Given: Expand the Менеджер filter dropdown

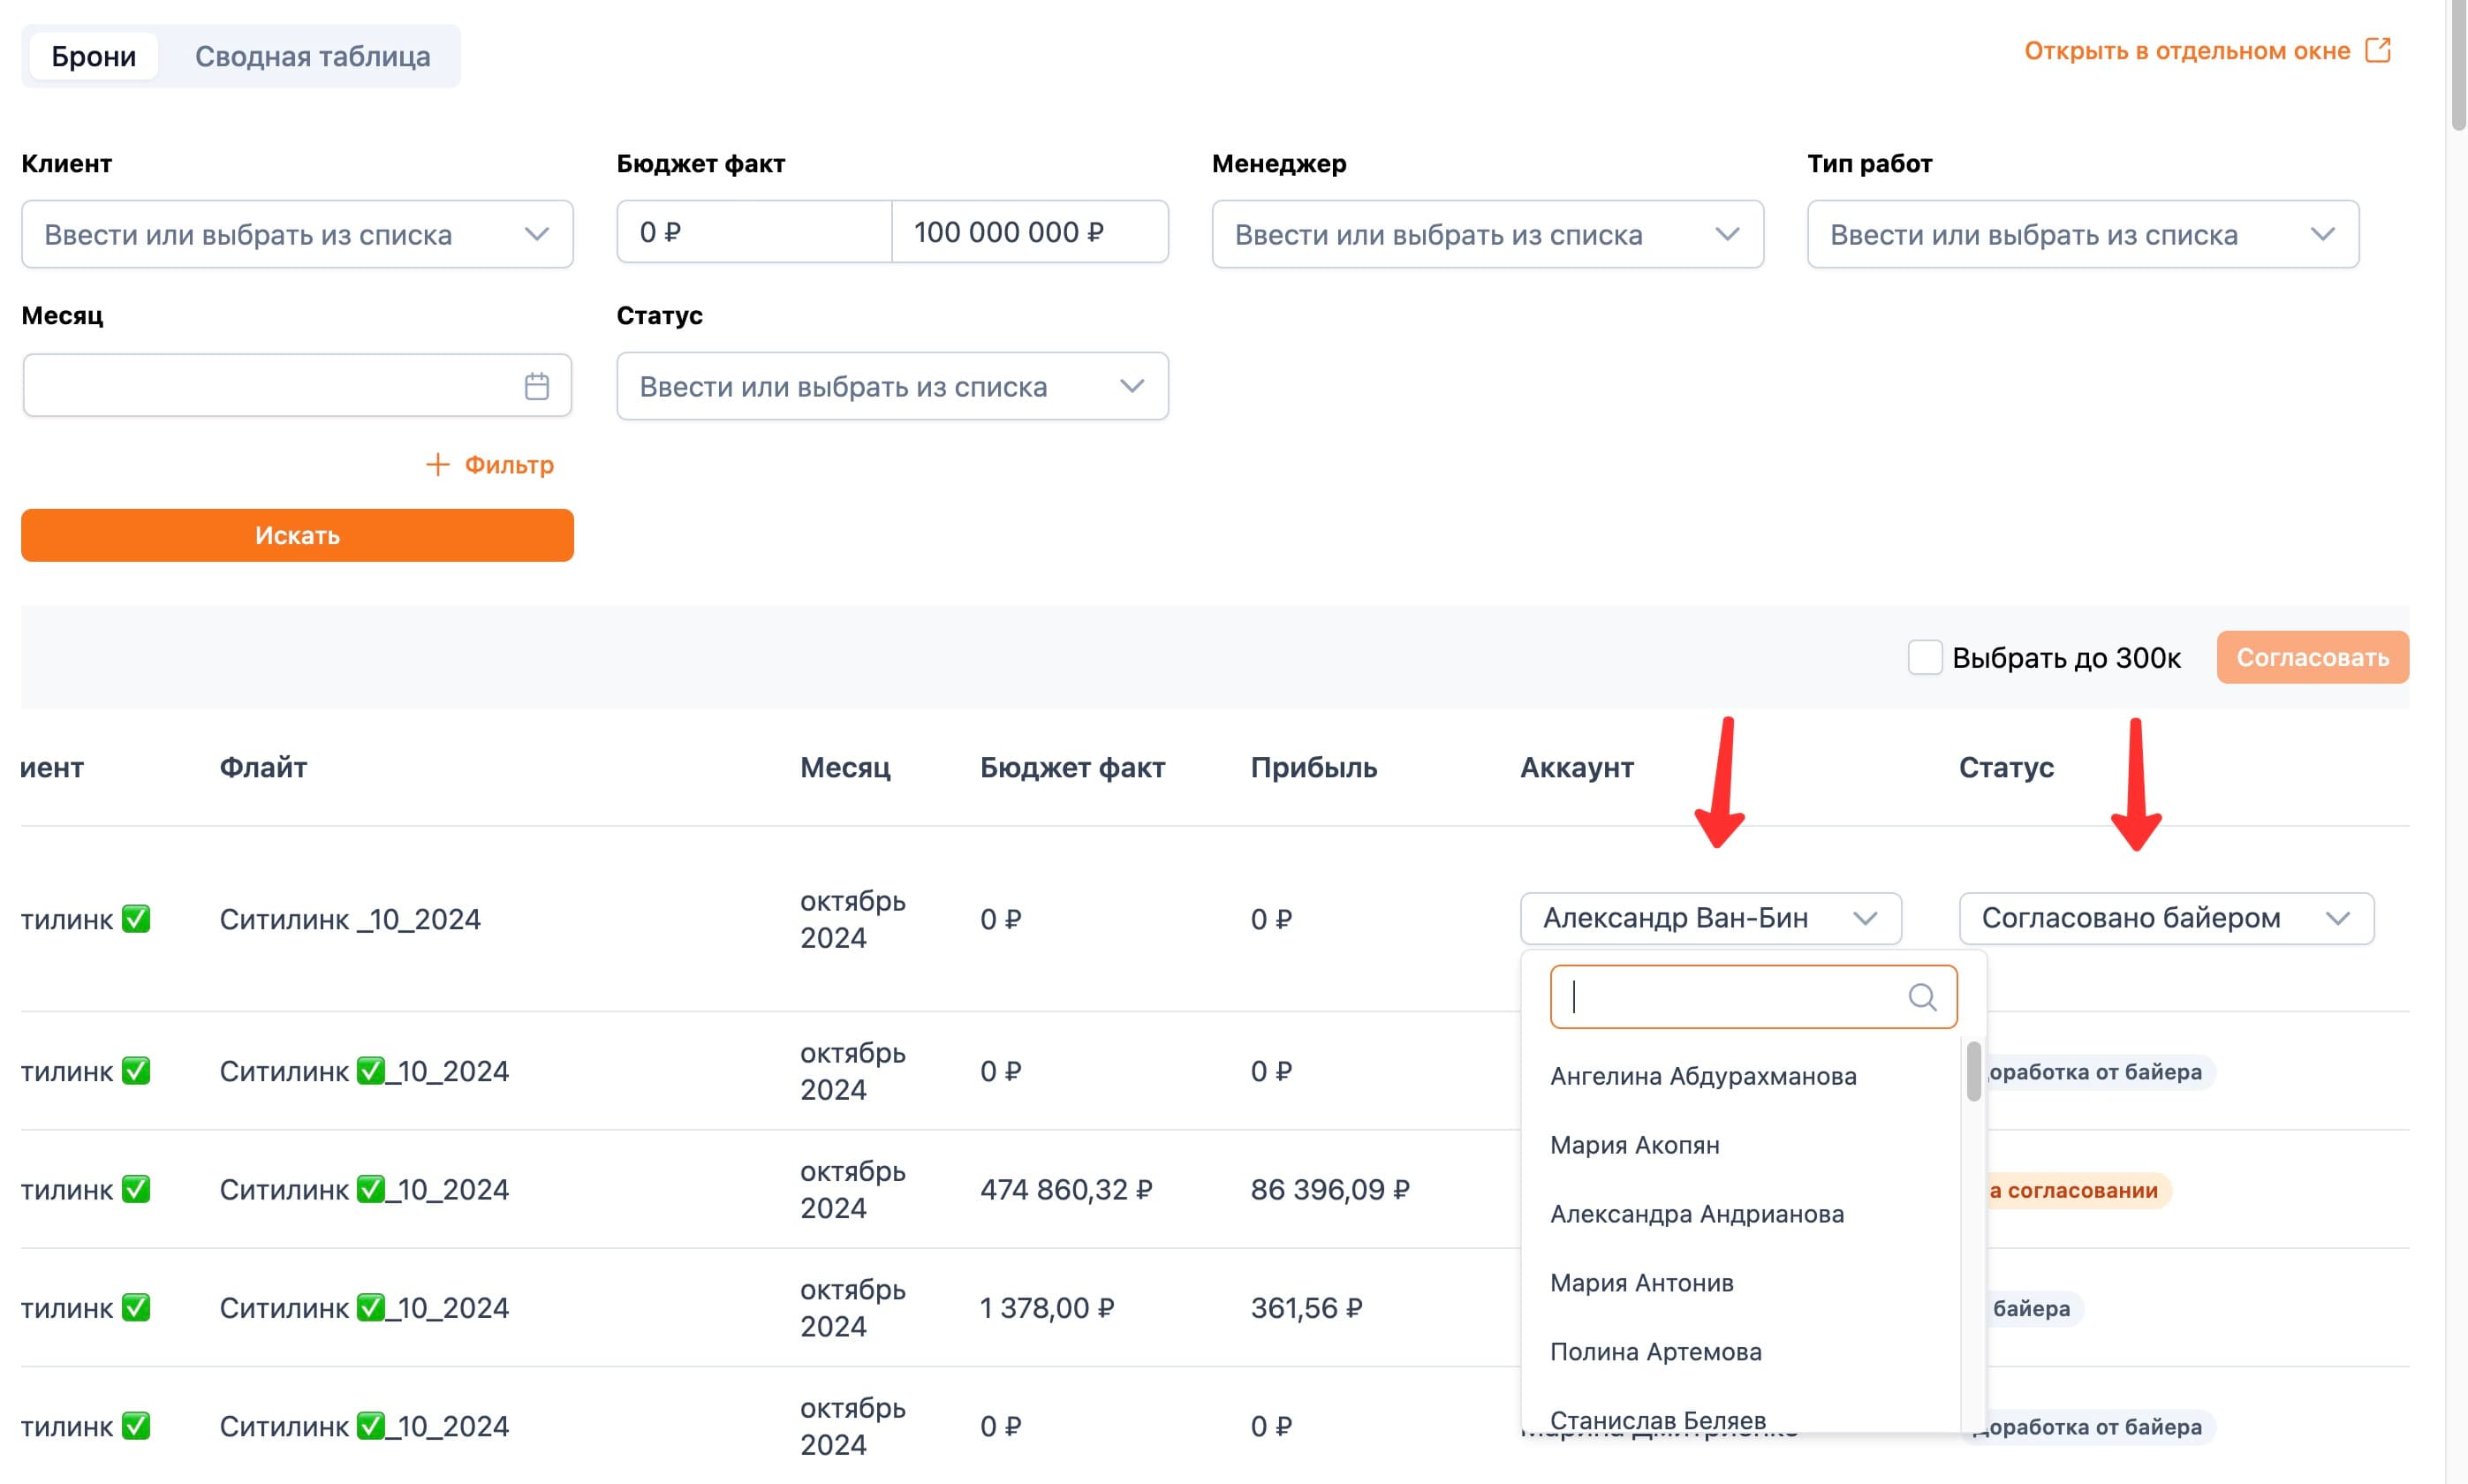Looking at the screenshot, I should click(x=1487, y=234).
